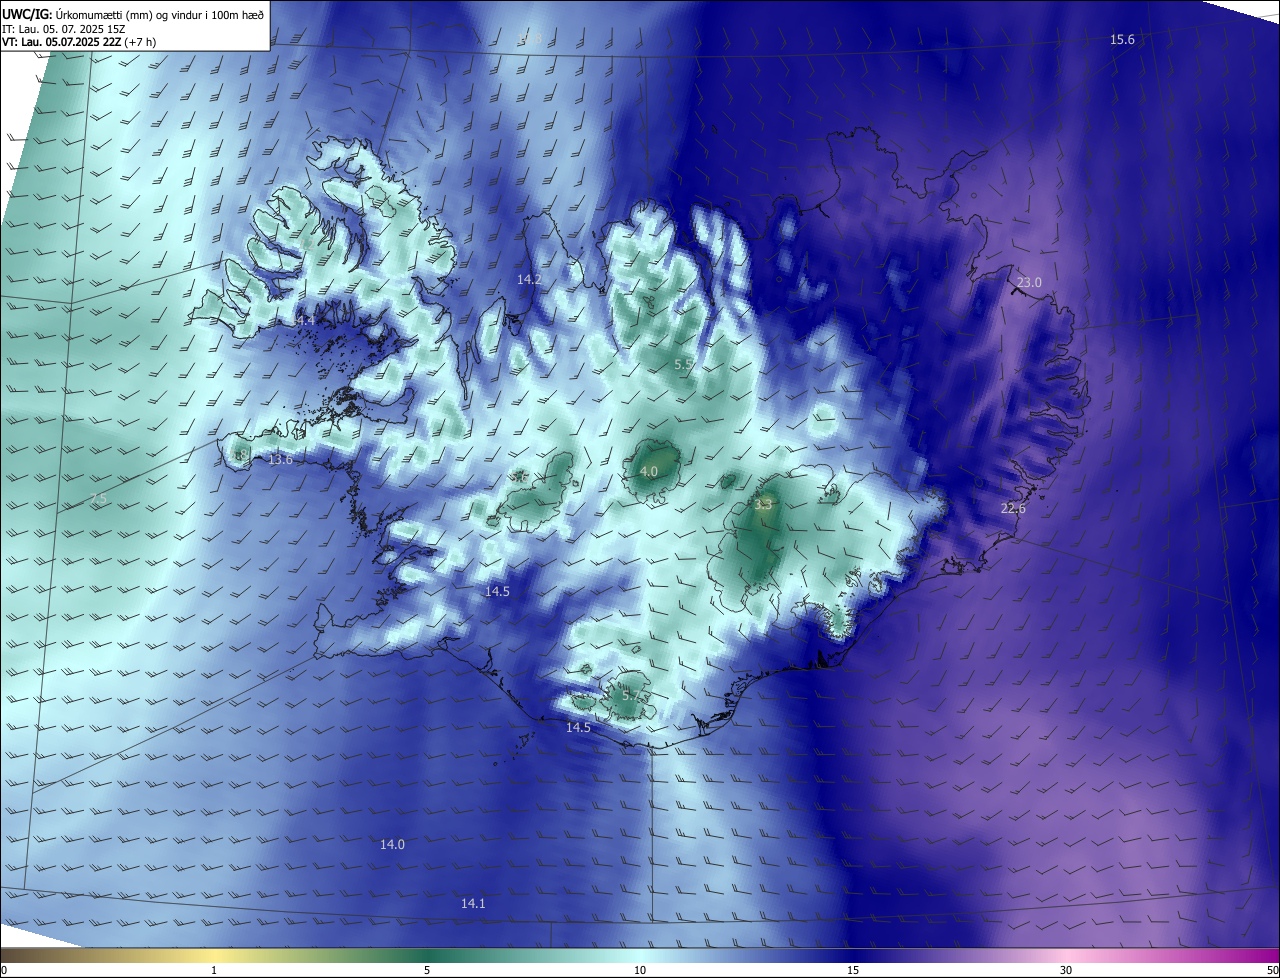
Task: Click the color scale tick labeled 50
Action: click(1272, 970)
